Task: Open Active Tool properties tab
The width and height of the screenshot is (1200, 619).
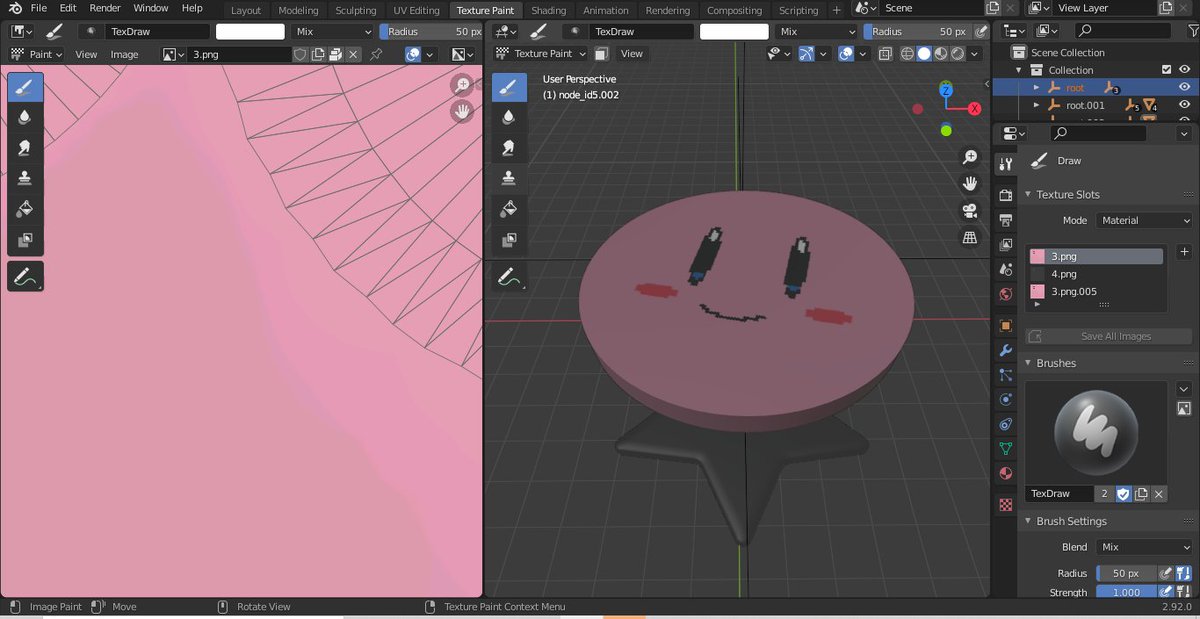Action: click(x=1006, y=164)
